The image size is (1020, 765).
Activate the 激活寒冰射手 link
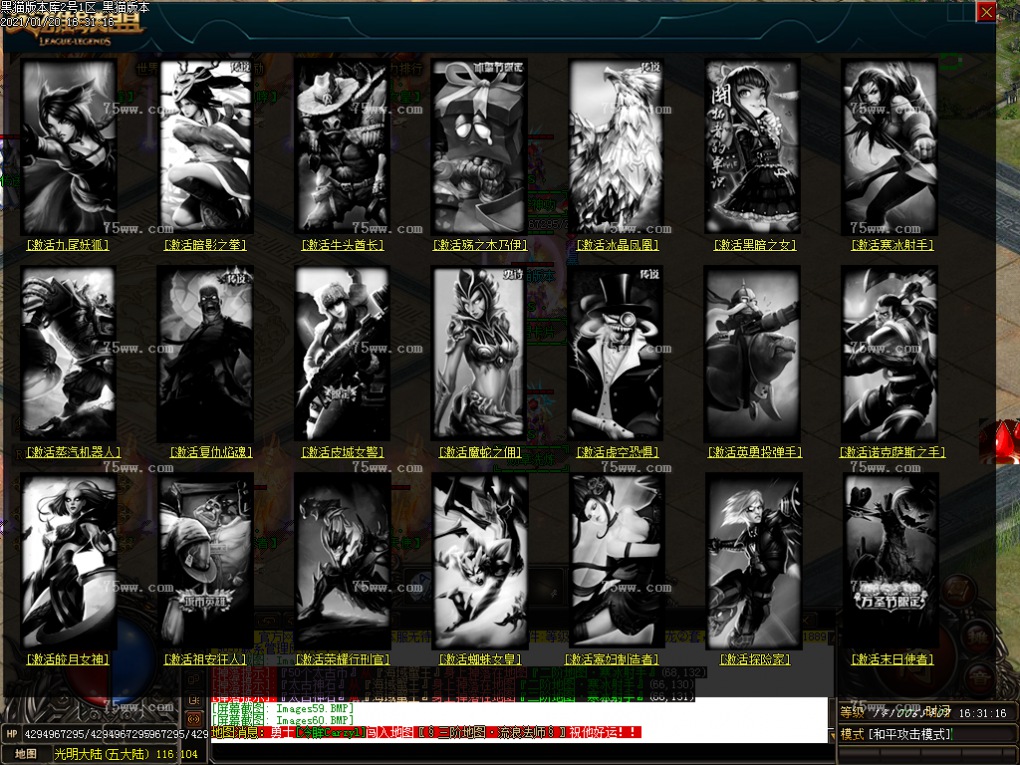click(x=892, y=245)
